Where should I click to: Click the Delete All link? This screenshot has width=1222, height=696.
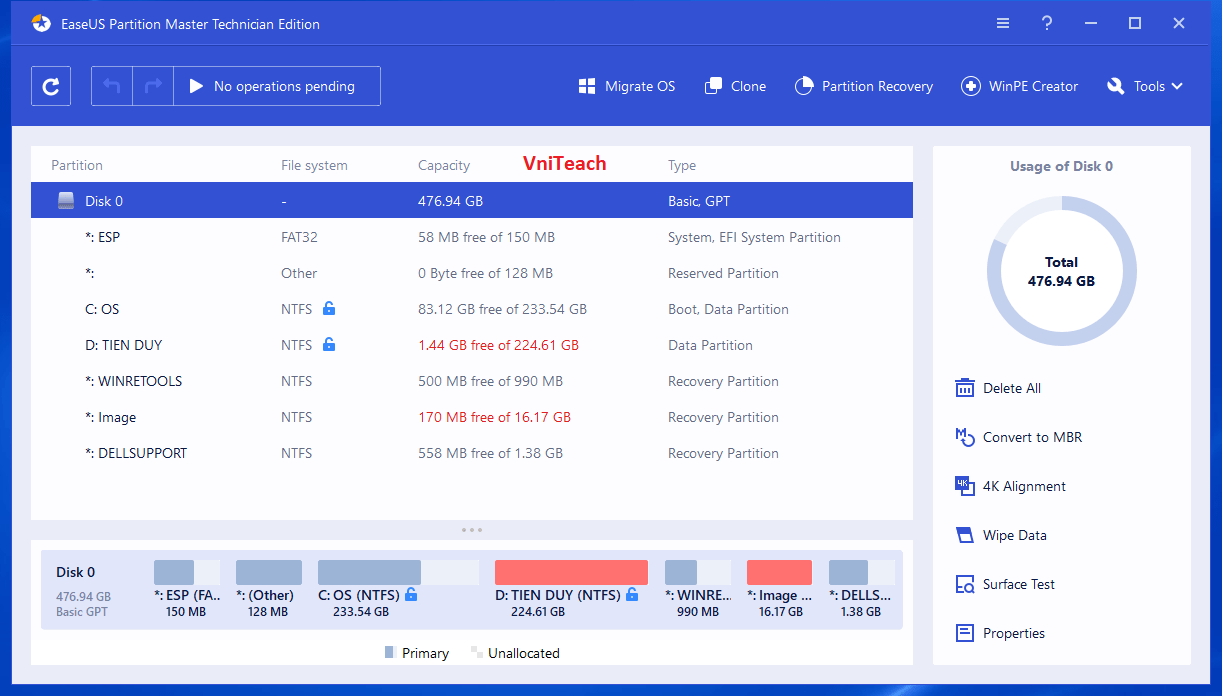[x=1012, y=388]
